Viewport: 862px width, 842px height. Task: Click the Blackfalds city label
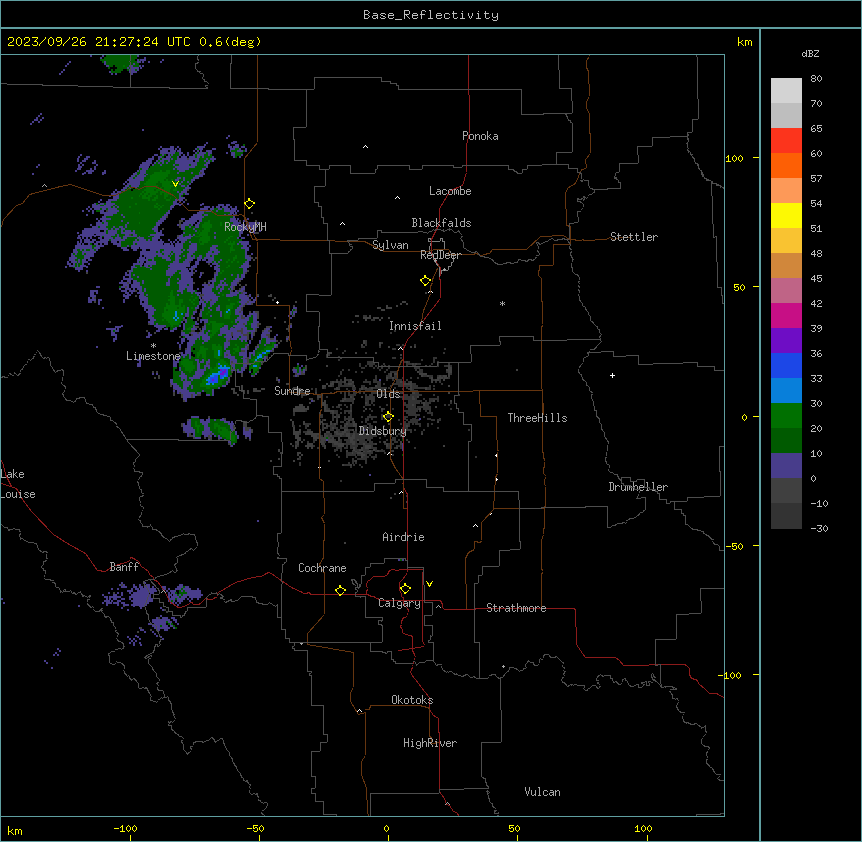(441, 223)
